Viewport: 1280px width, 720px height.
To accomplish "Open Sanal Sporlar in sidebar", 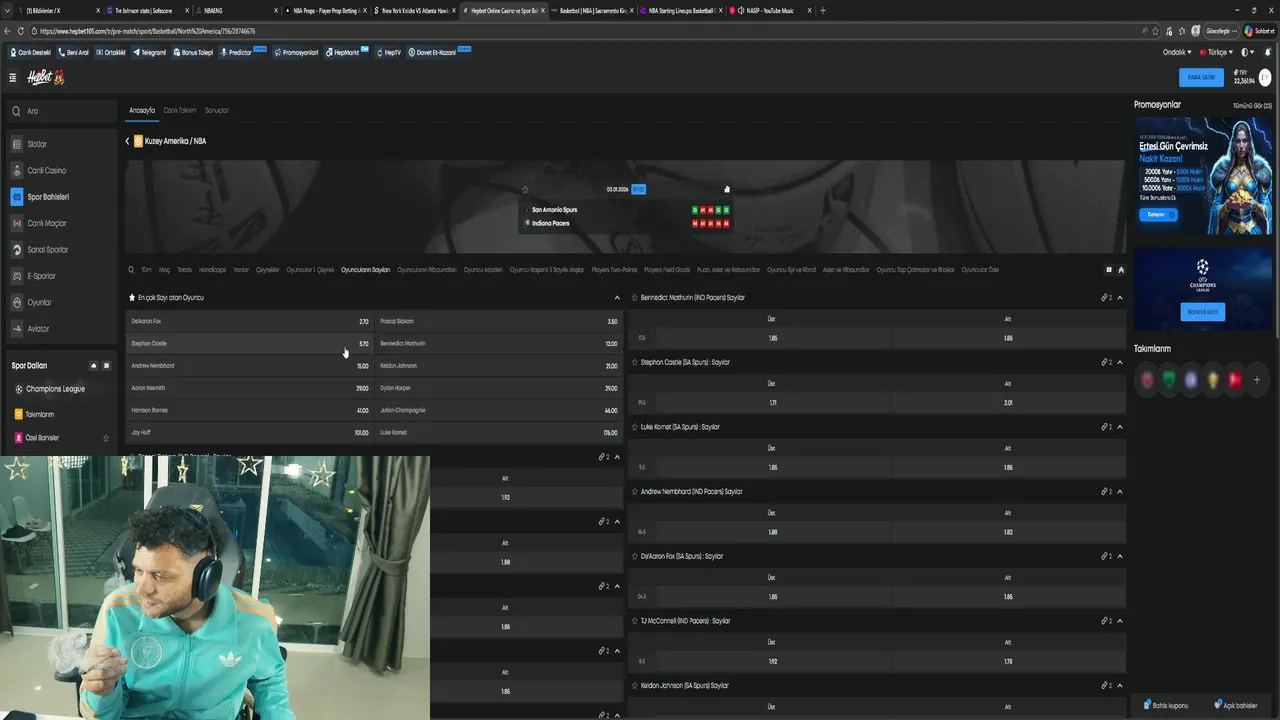I will tap(61, 249).
